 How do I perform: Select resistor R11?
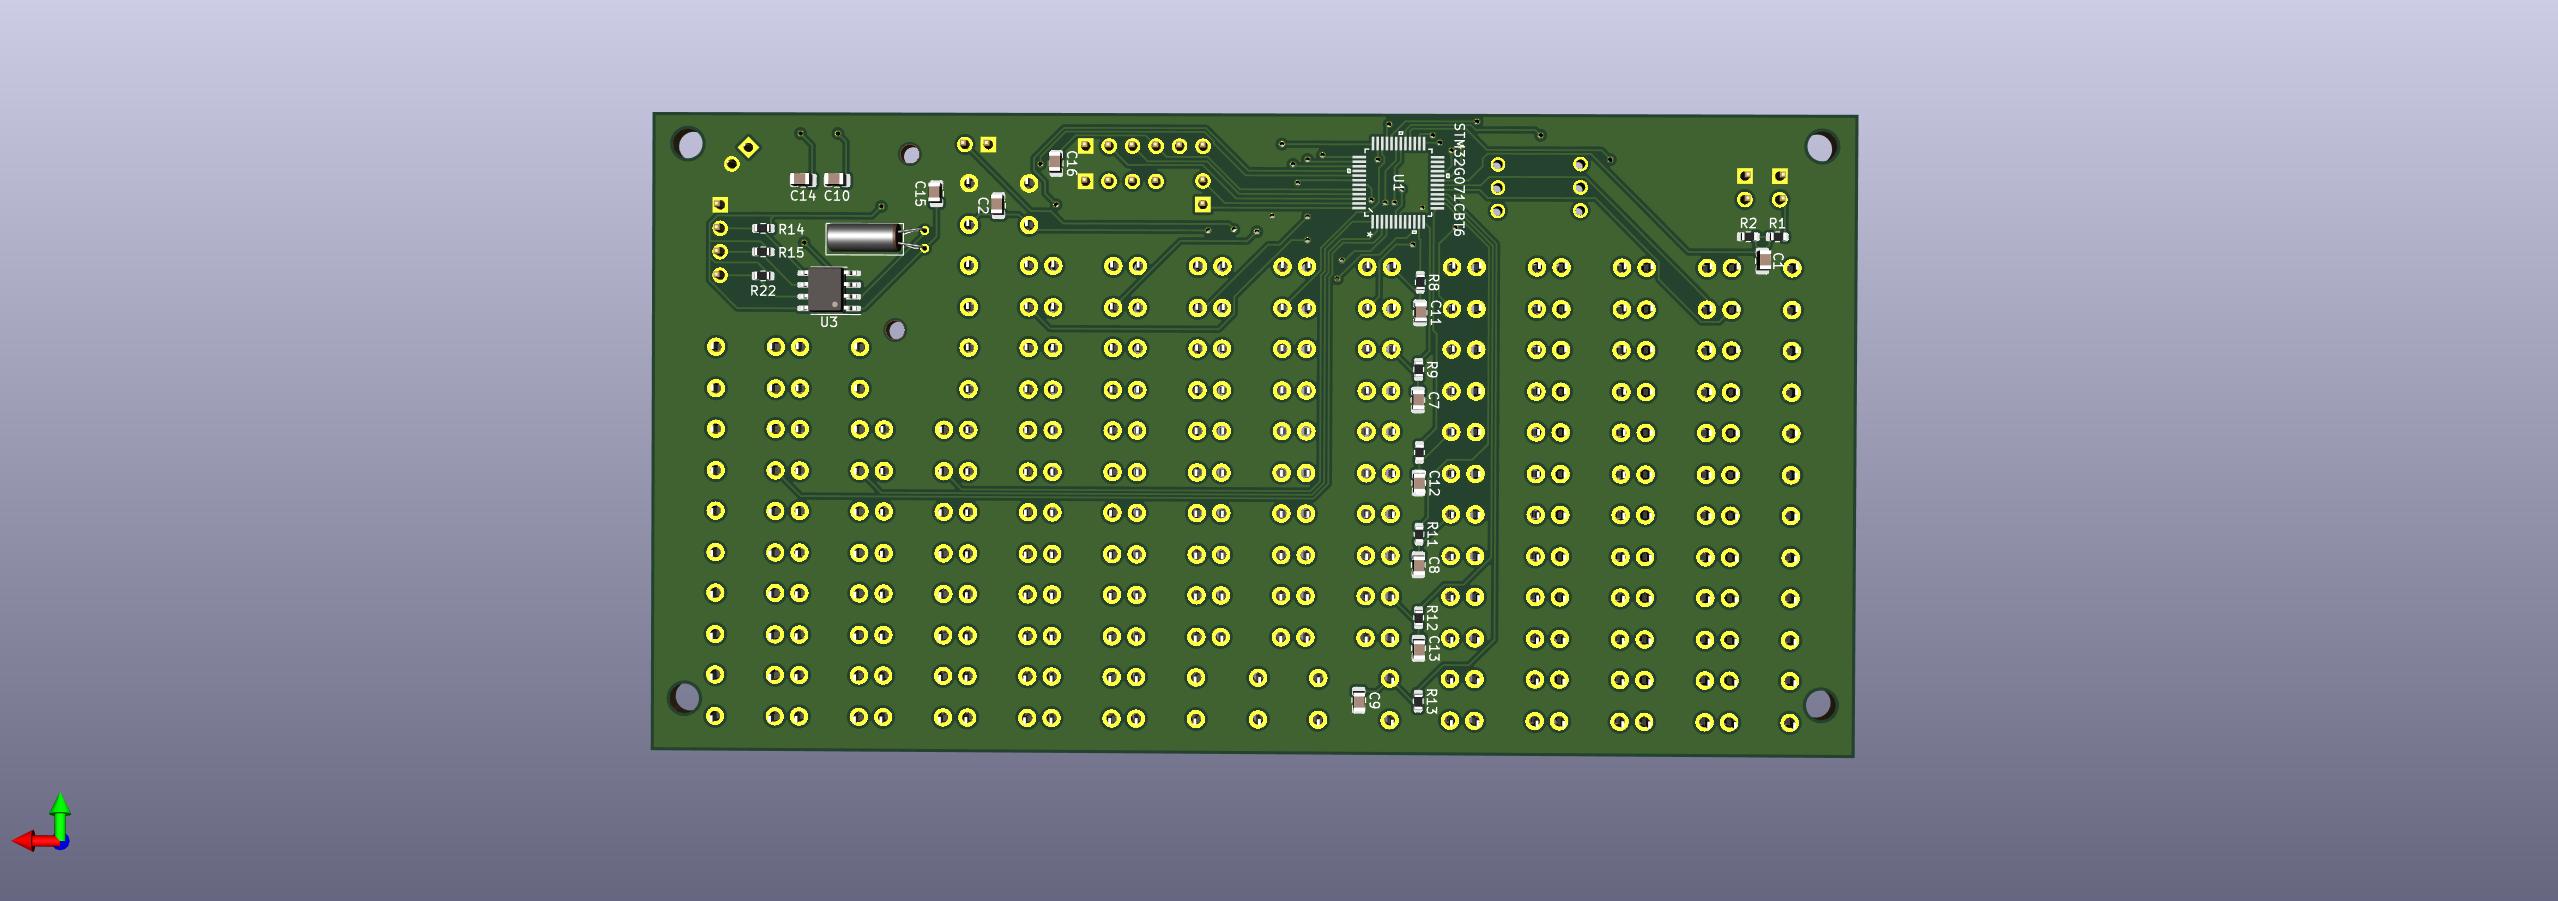[x=1418, y=534]
